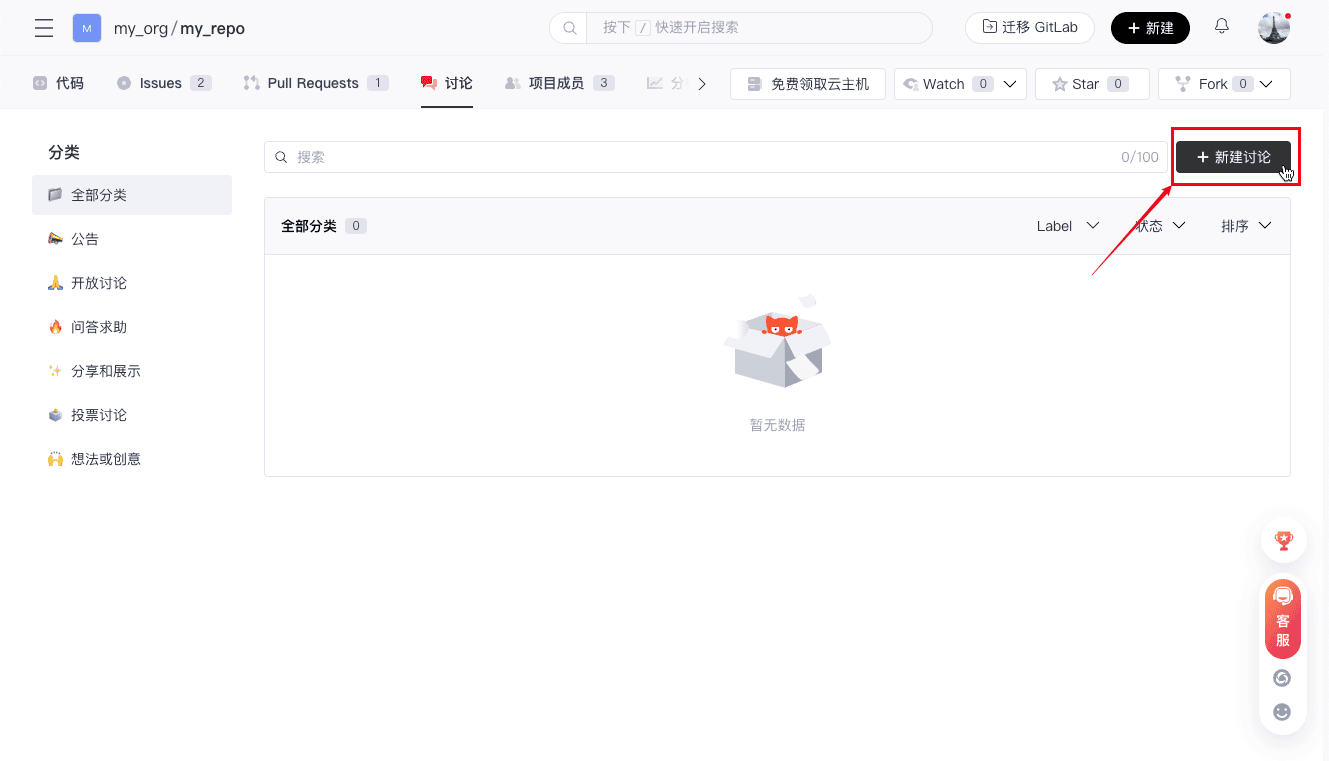The image size is (1329, 761).
Task: Click the trophy icon floating button
Action: pos(1283,540)
